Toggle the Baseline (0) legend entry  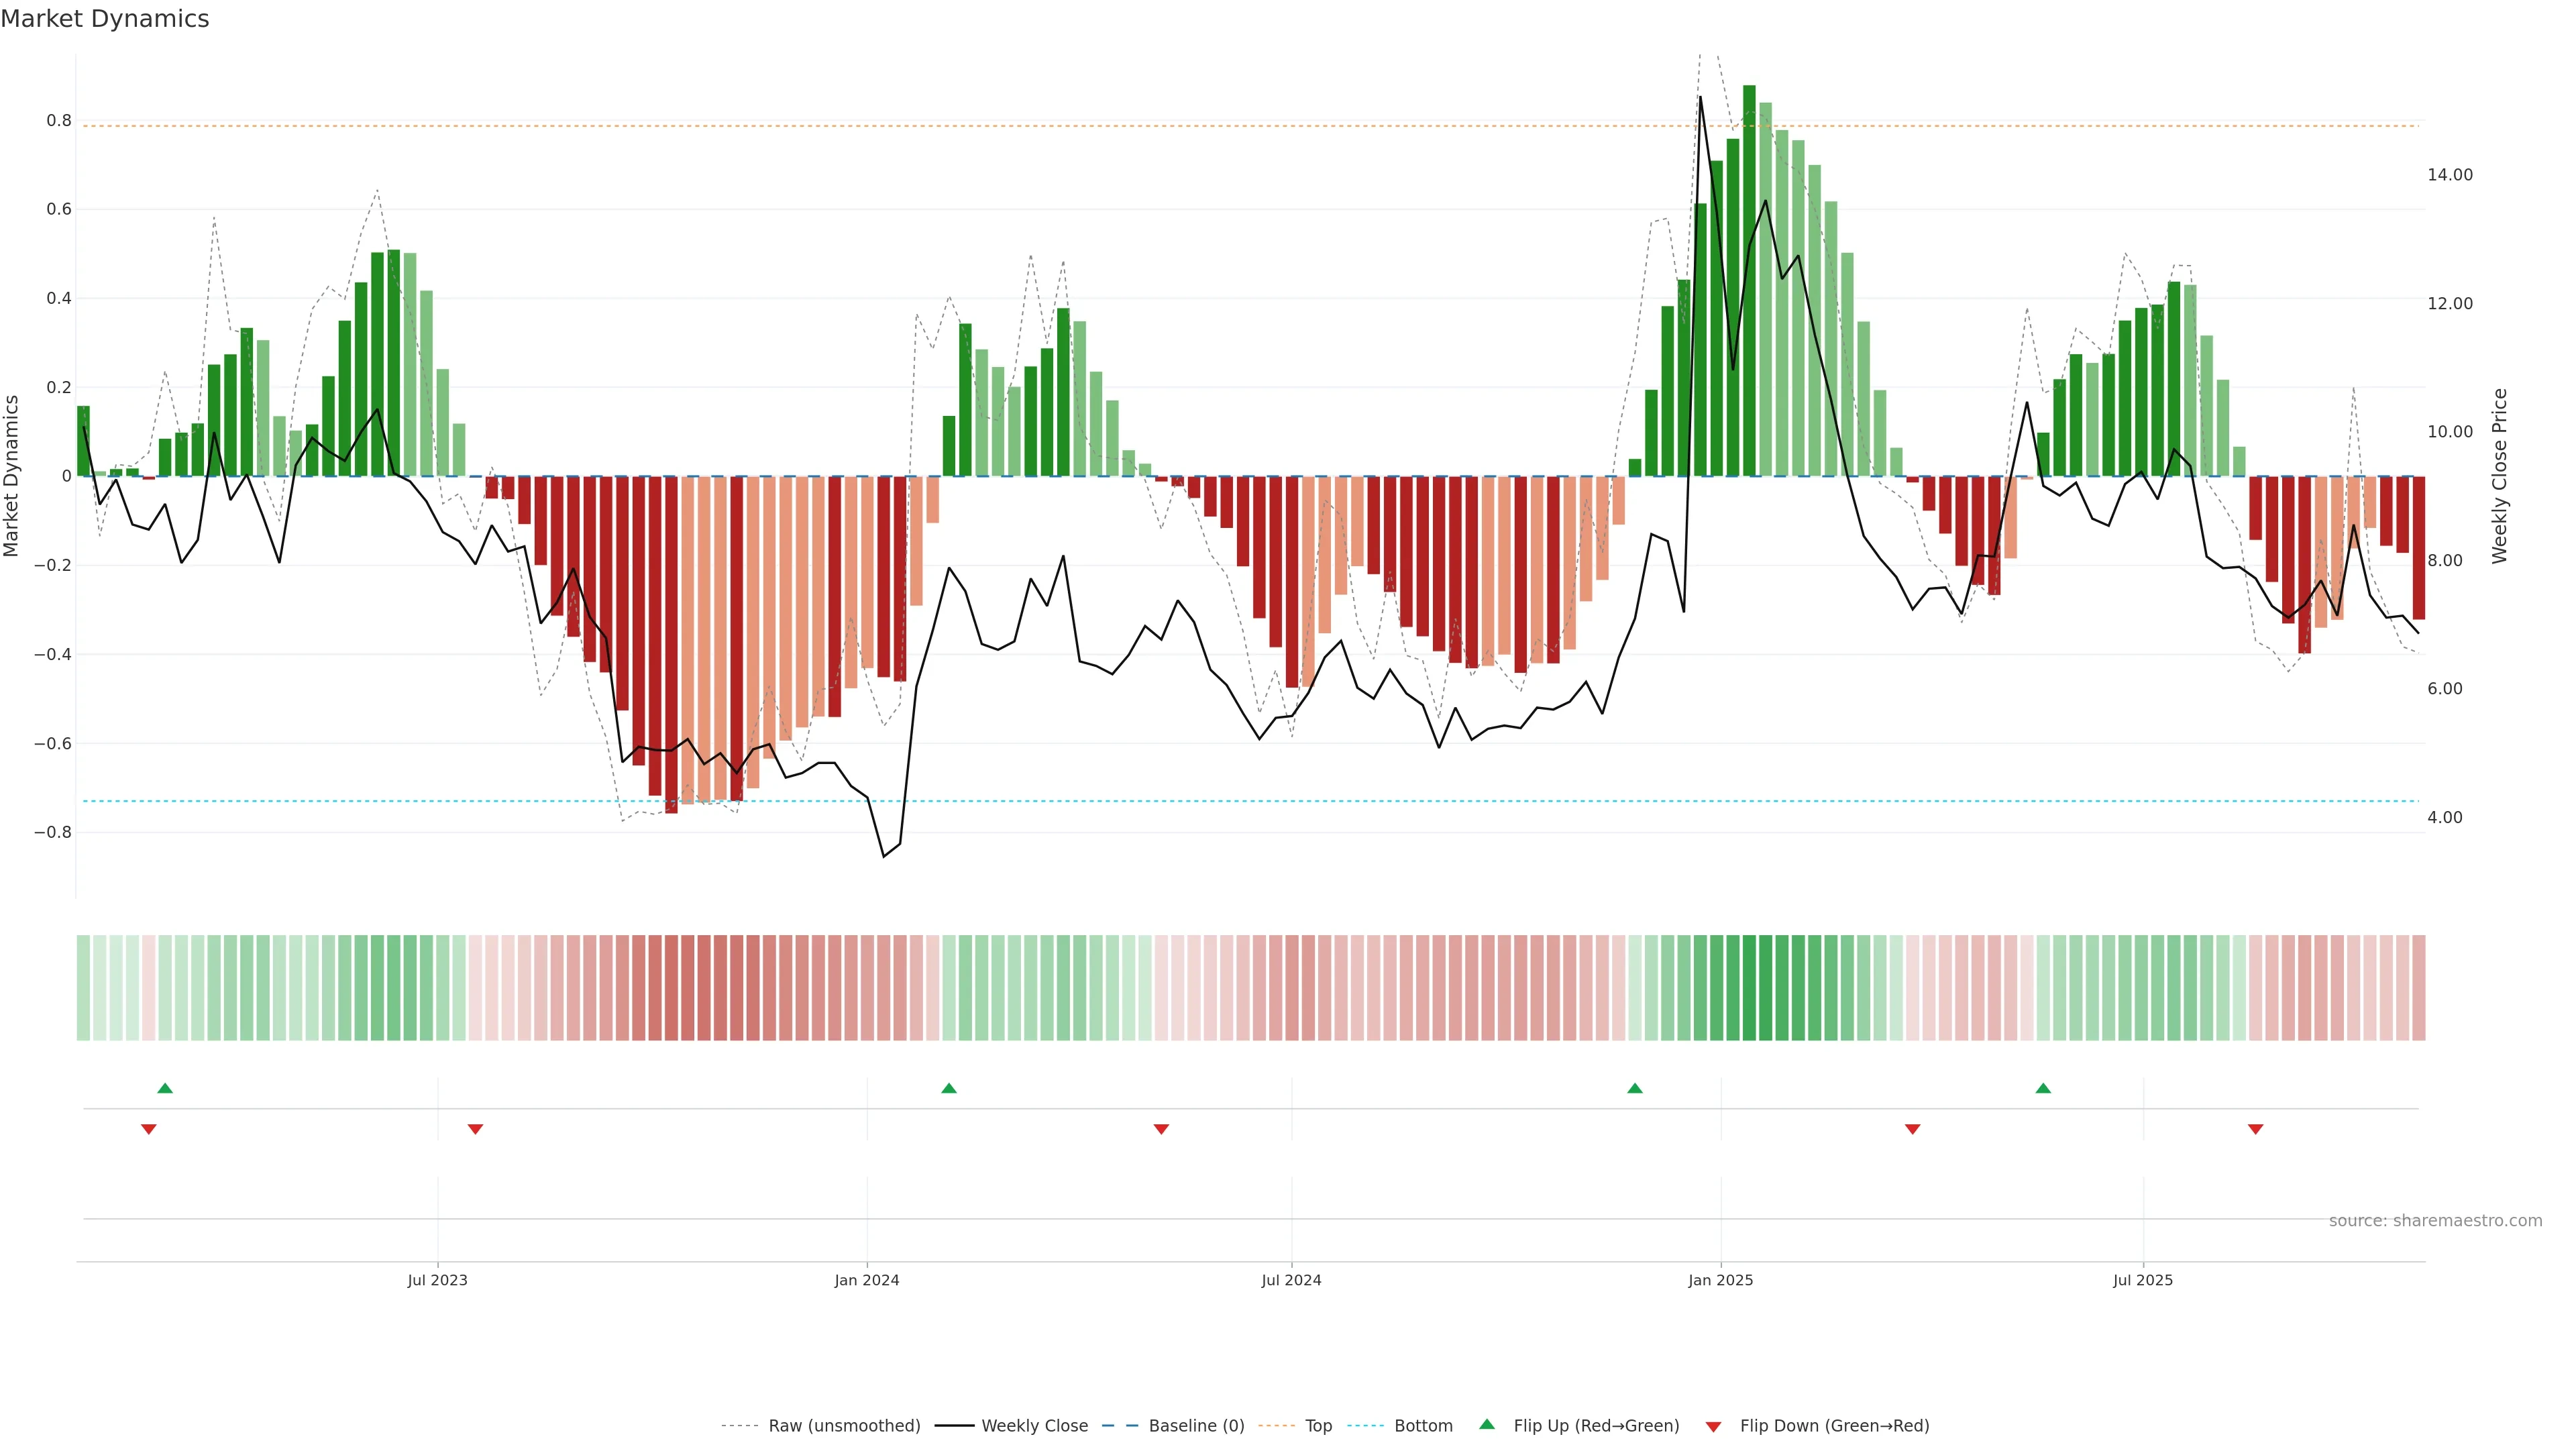(x=1196, y=1426)
